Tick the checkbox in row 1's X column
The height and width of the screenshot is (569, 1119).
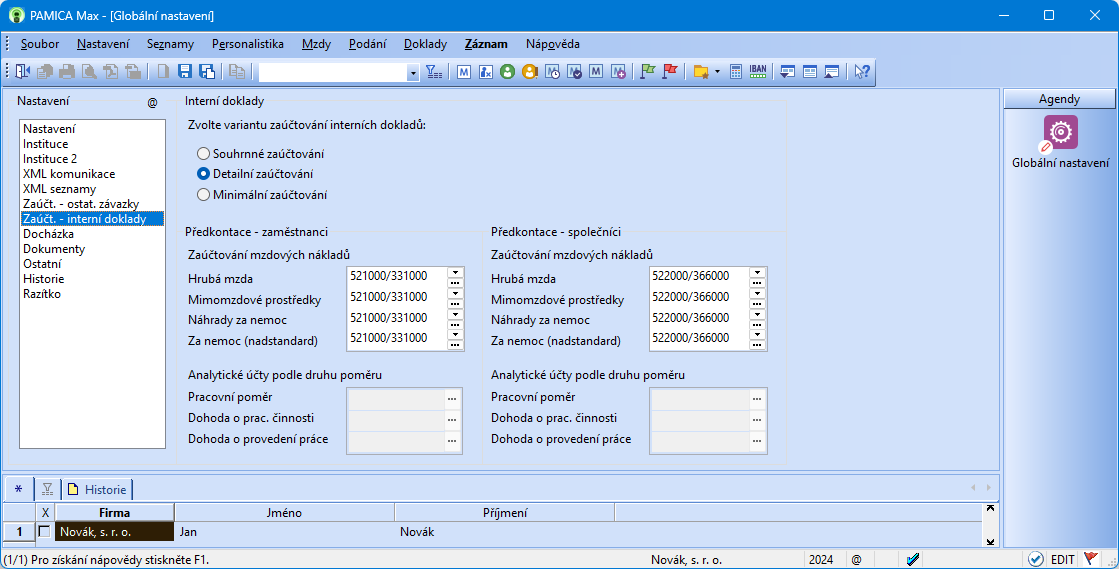click(44, 532)
